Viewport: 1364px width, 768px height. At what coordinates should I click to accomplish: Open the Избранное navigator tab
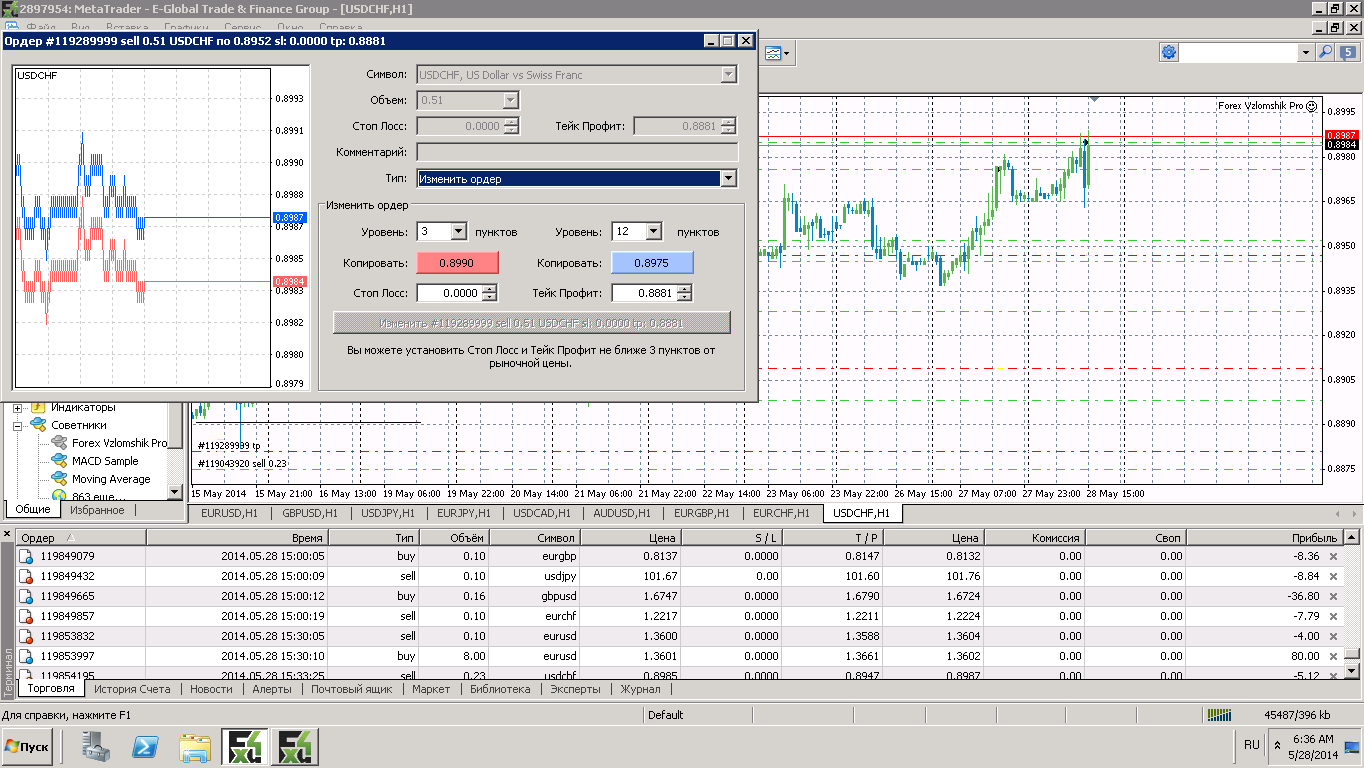[x=97, y=510]
